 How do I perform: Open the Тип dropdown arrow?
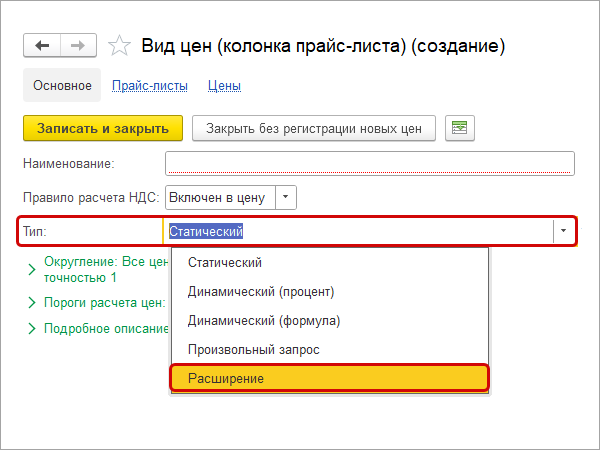click(563, 231)
